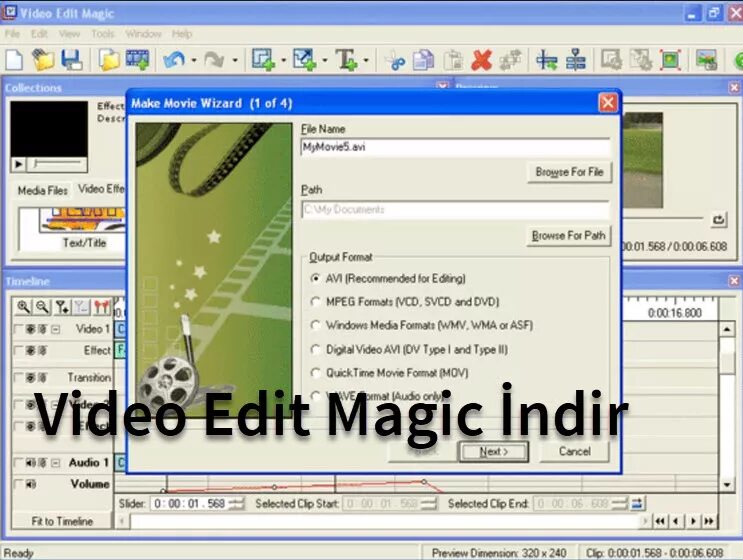Screen dimensions: 743x560
Task: Collapse the Video 1 track
Action: [55, 329]
